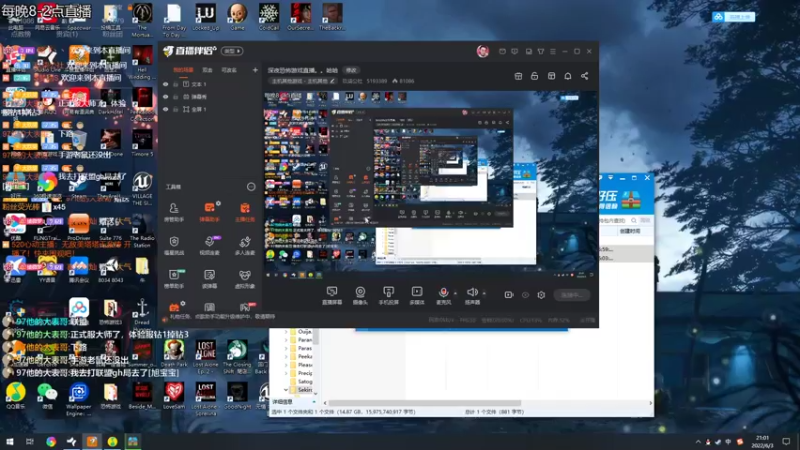Mute the 麦克风 microphone
800x450 pixels.
443,295
